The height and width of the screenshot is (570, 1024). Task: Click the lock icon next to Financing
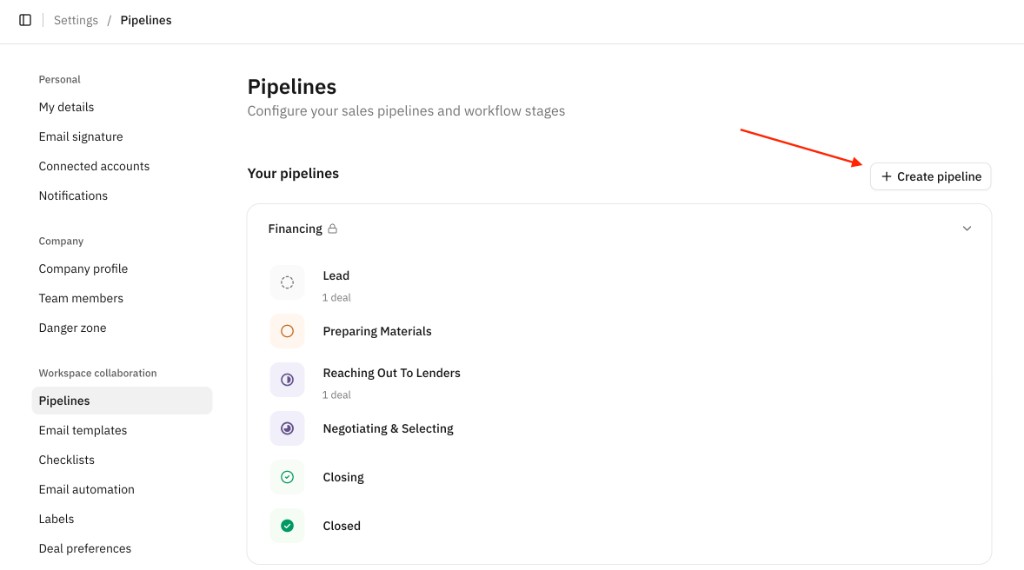click(x=332, y=229)
